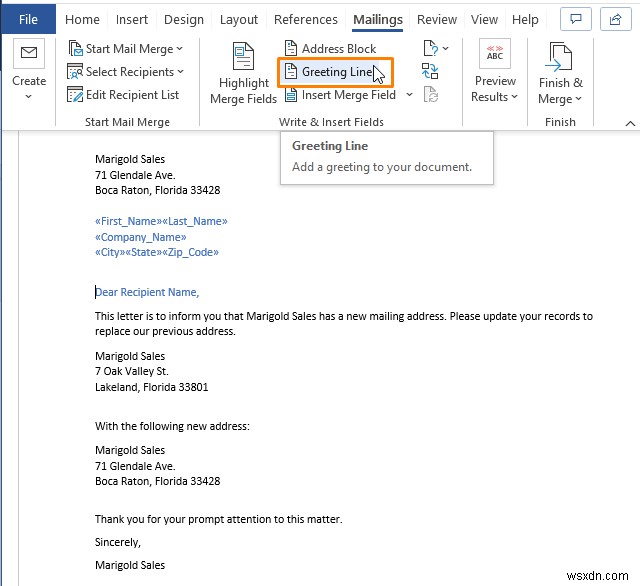The width and height of the screenshot is (640, 586).
Task: Click the «First_Name» merge field
Action: 129,221
